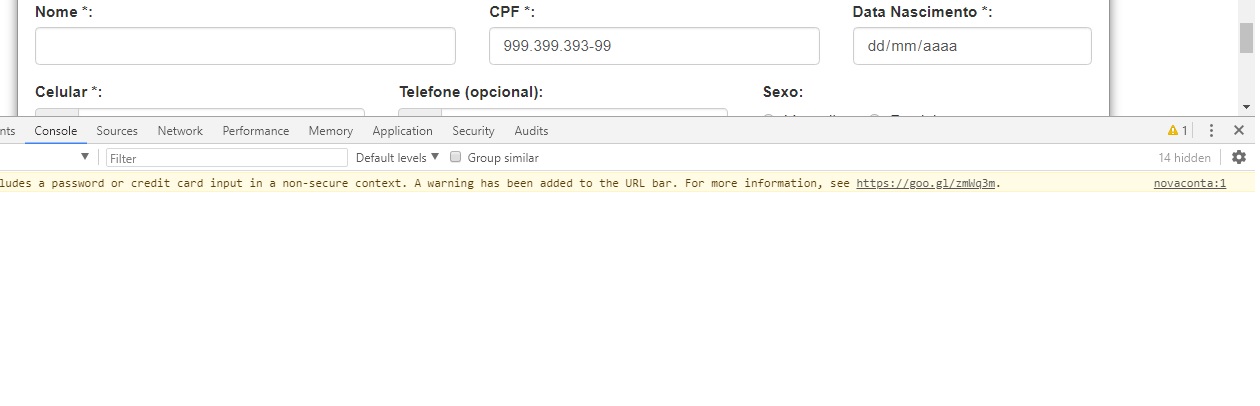The height and width of the screenshot is (406, 1260).
Task: Click the yellow warning count indicator
Action: [1178, 131]
